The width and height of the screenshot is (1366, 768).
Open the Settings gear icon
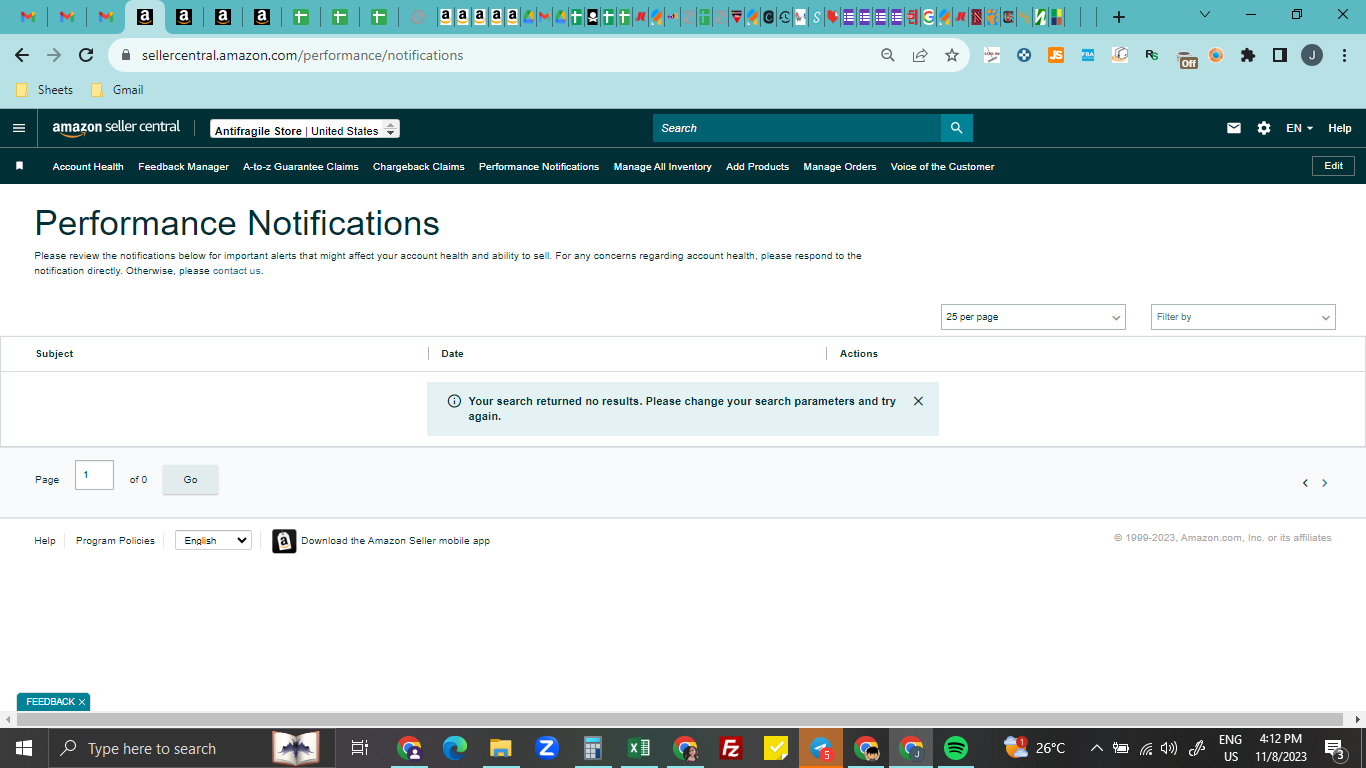[1264, 128]
